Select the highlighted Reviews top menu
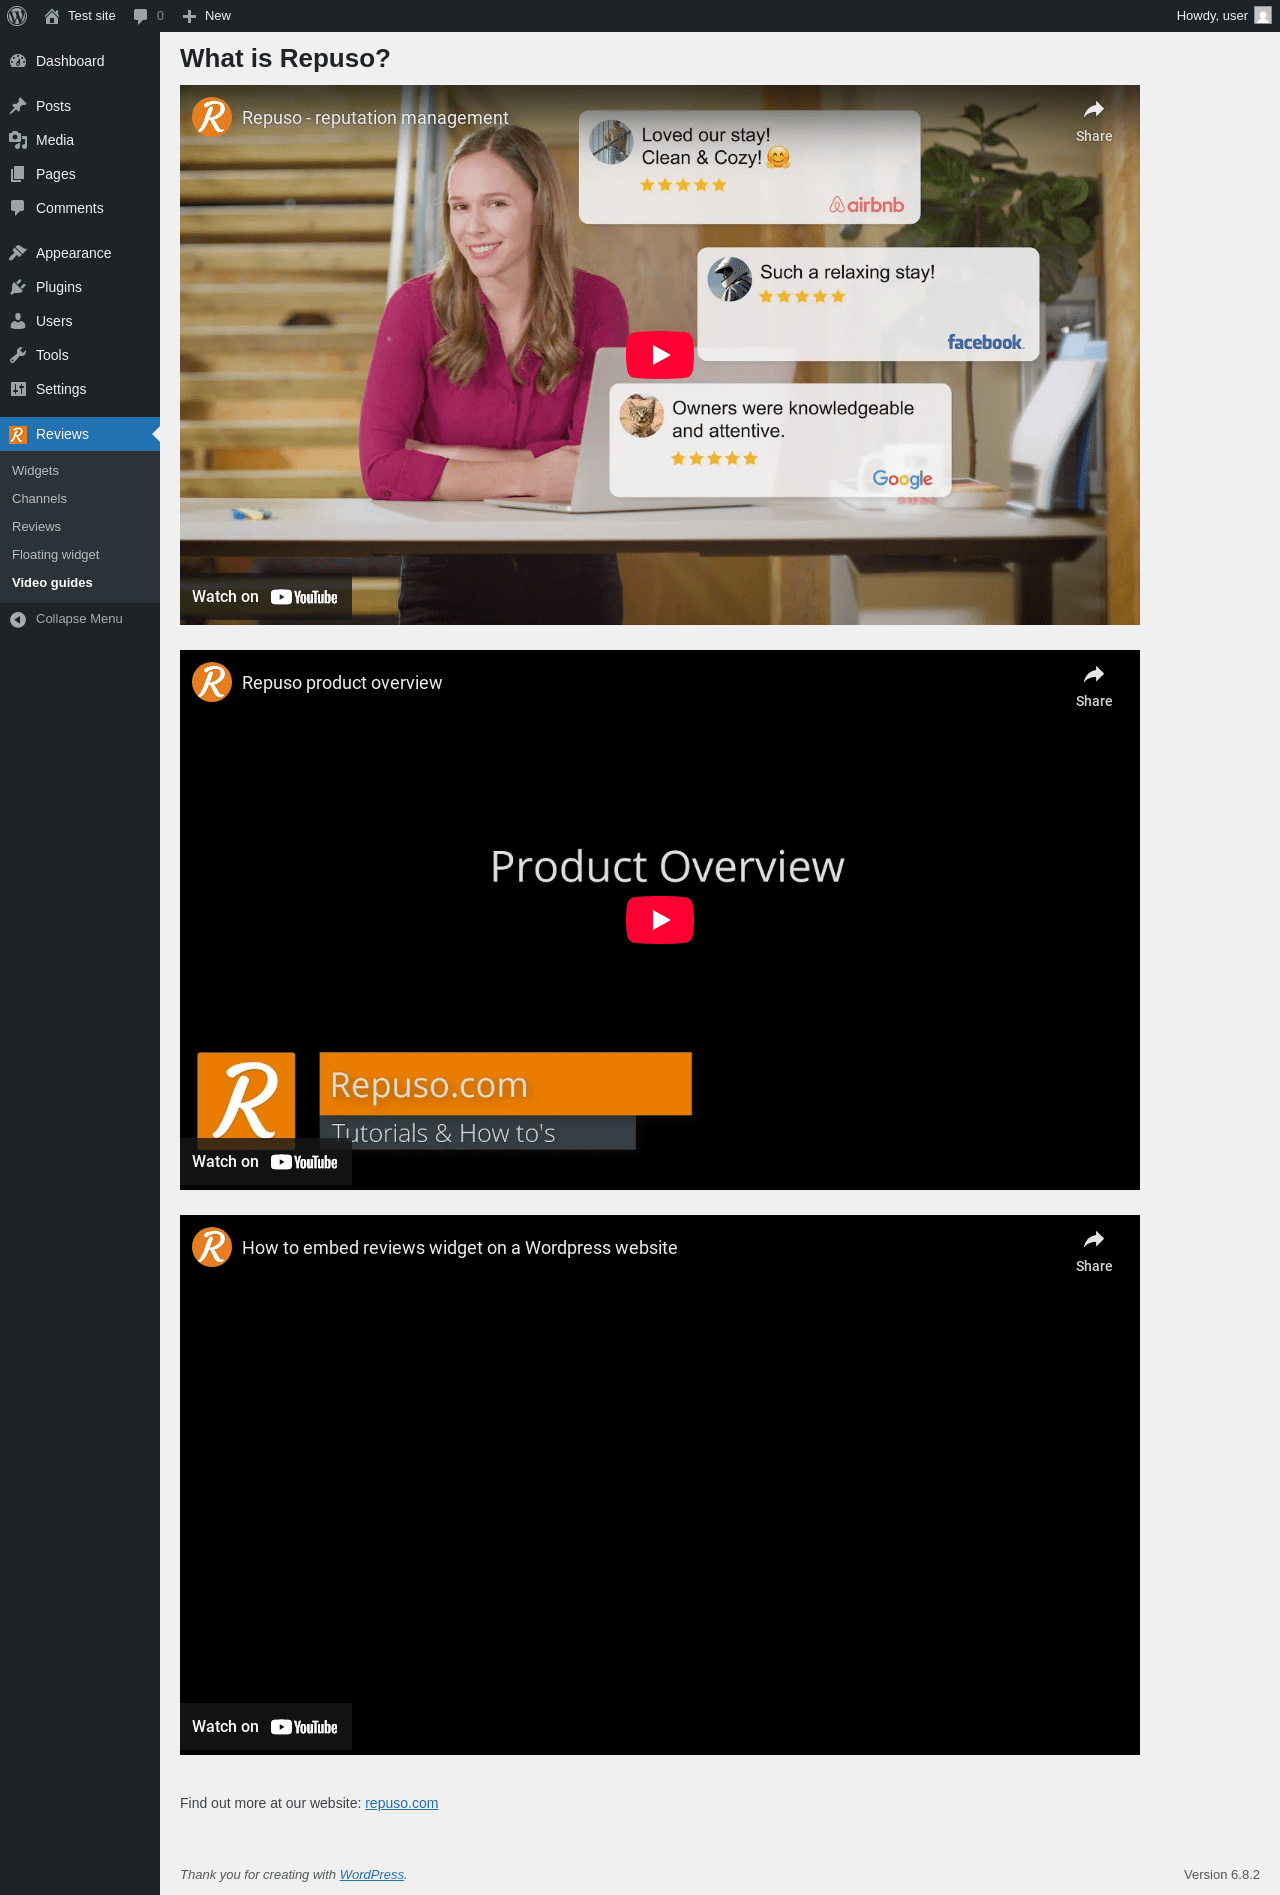 80,434
